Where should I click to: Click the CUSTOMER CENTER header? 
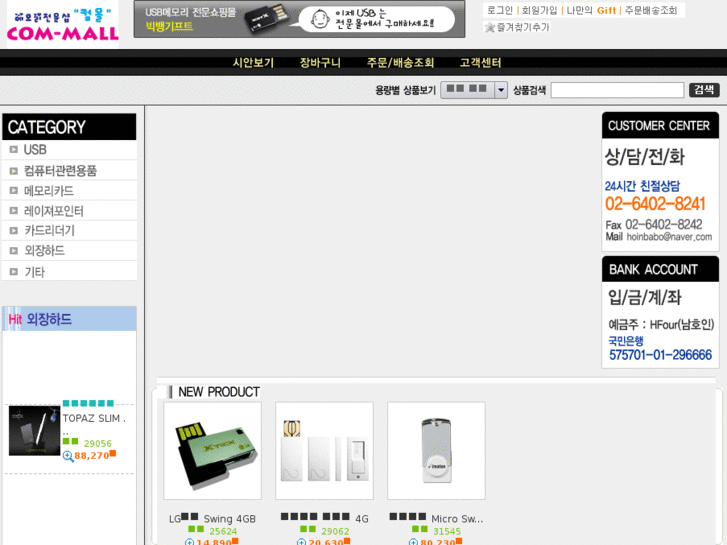pos(660,125)
